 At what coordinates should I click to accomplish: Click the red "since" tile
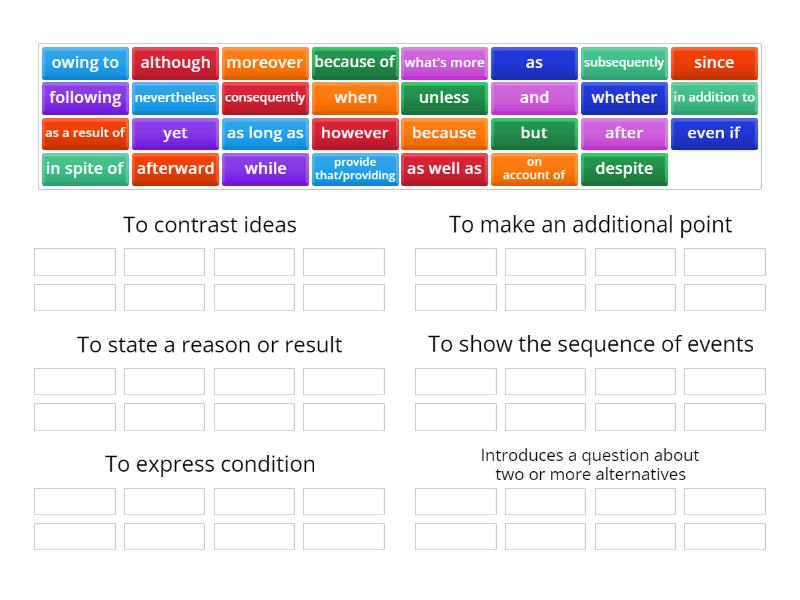714,63
